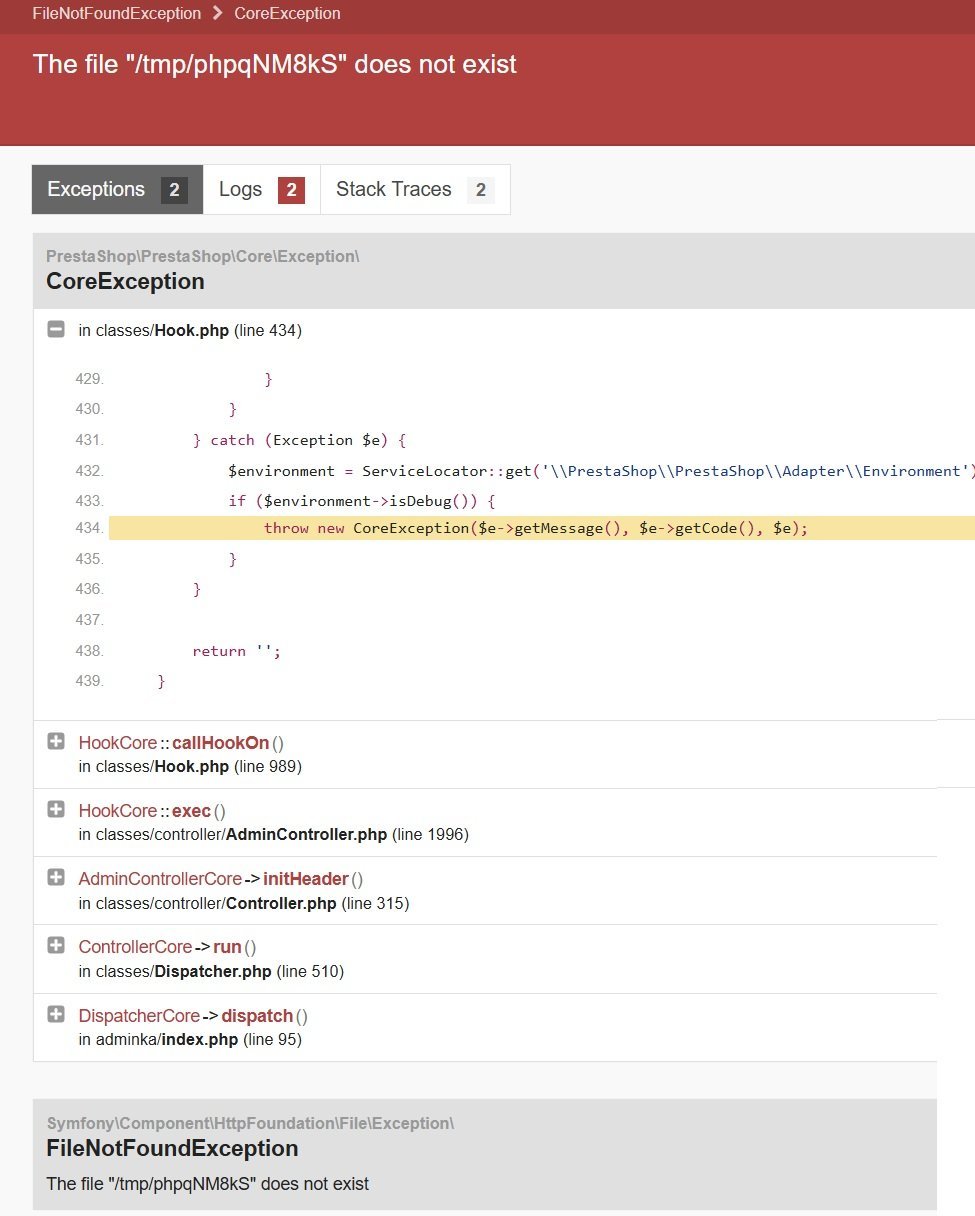Click the red Logs count badge

coord(291,190)
